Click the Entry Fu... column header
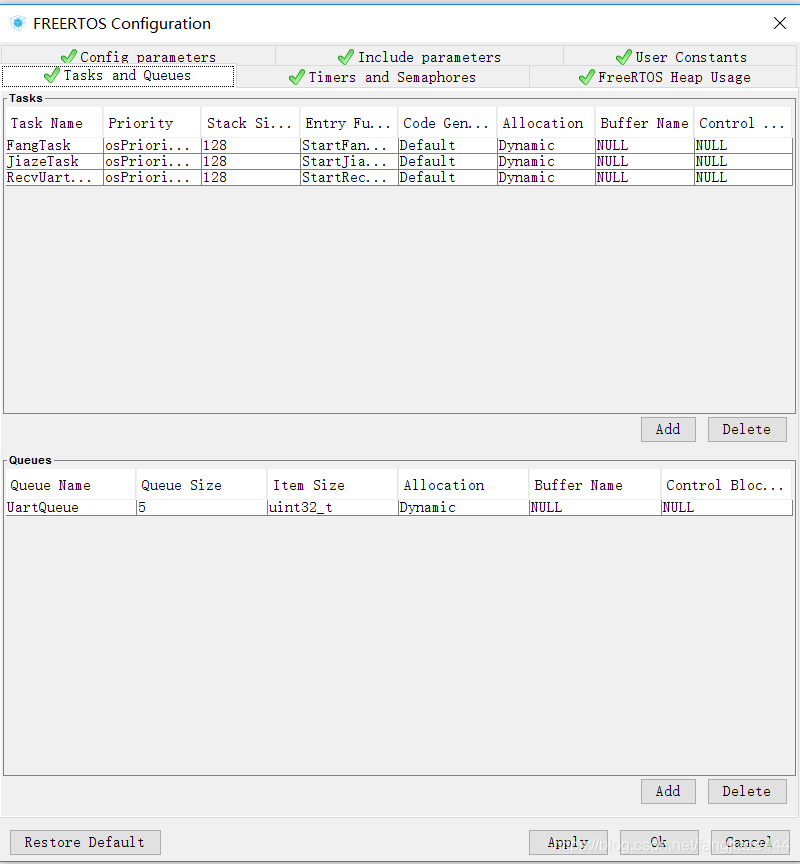800x864 pixels. [349, 123]
